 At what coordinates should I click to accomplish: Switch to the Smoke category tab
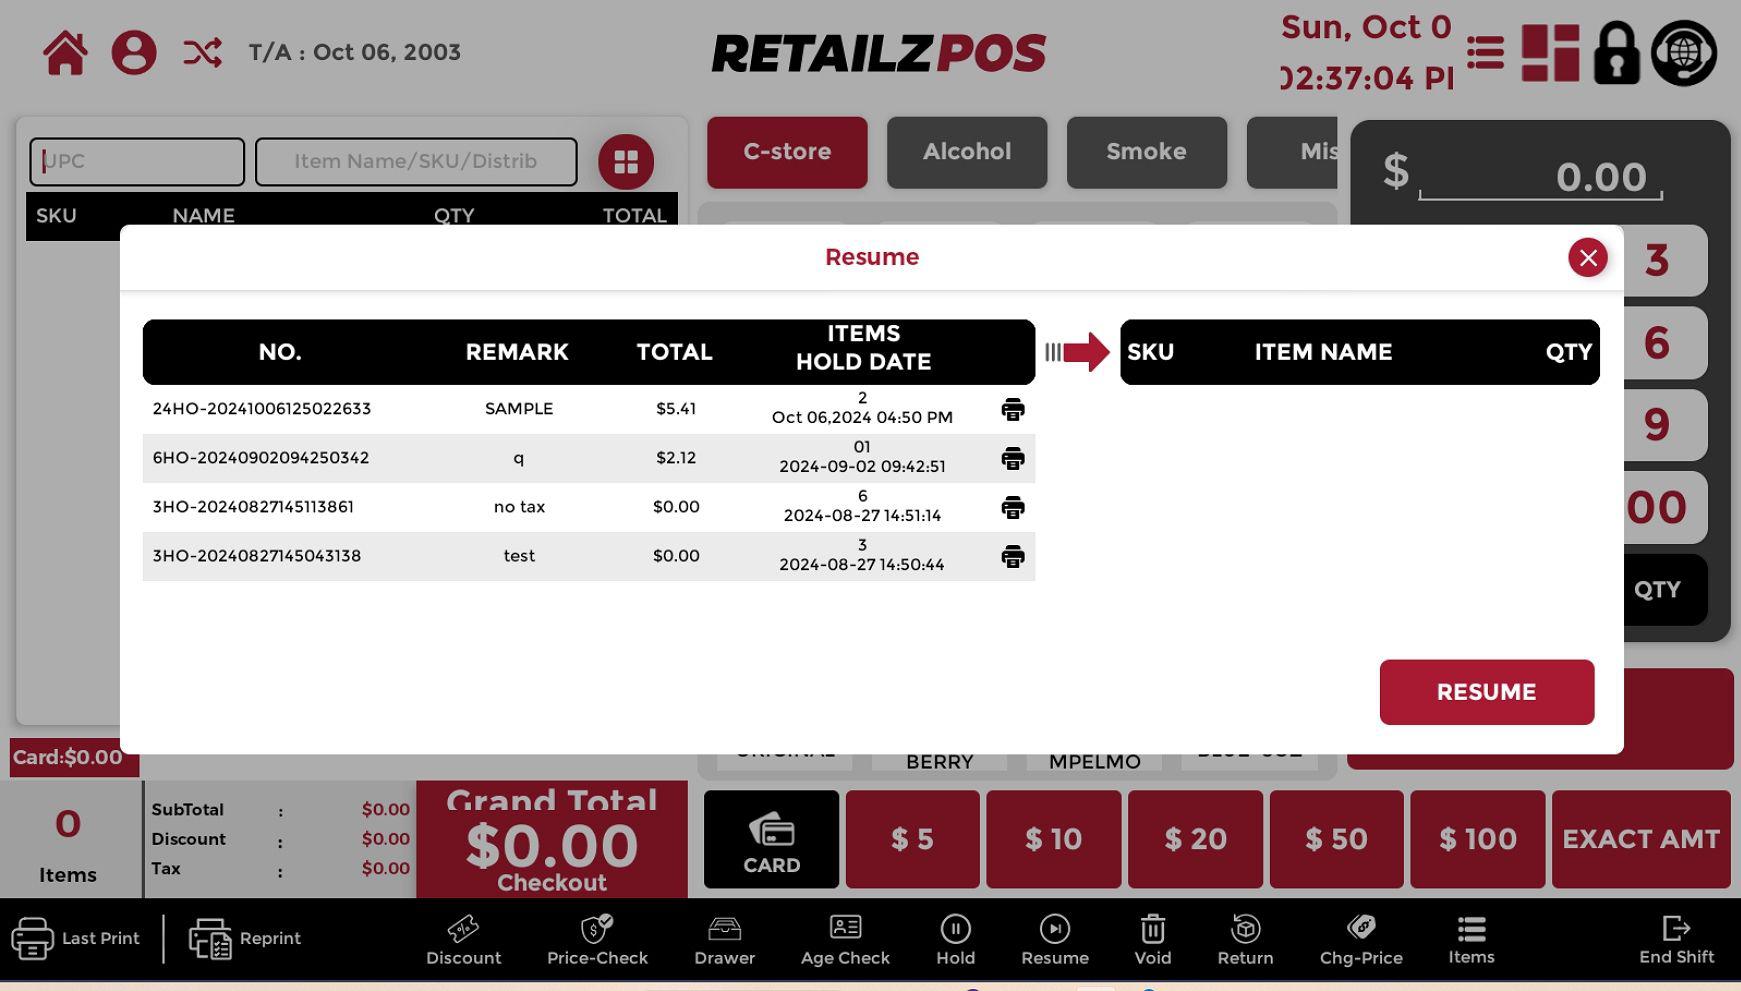click(1146, 152)
